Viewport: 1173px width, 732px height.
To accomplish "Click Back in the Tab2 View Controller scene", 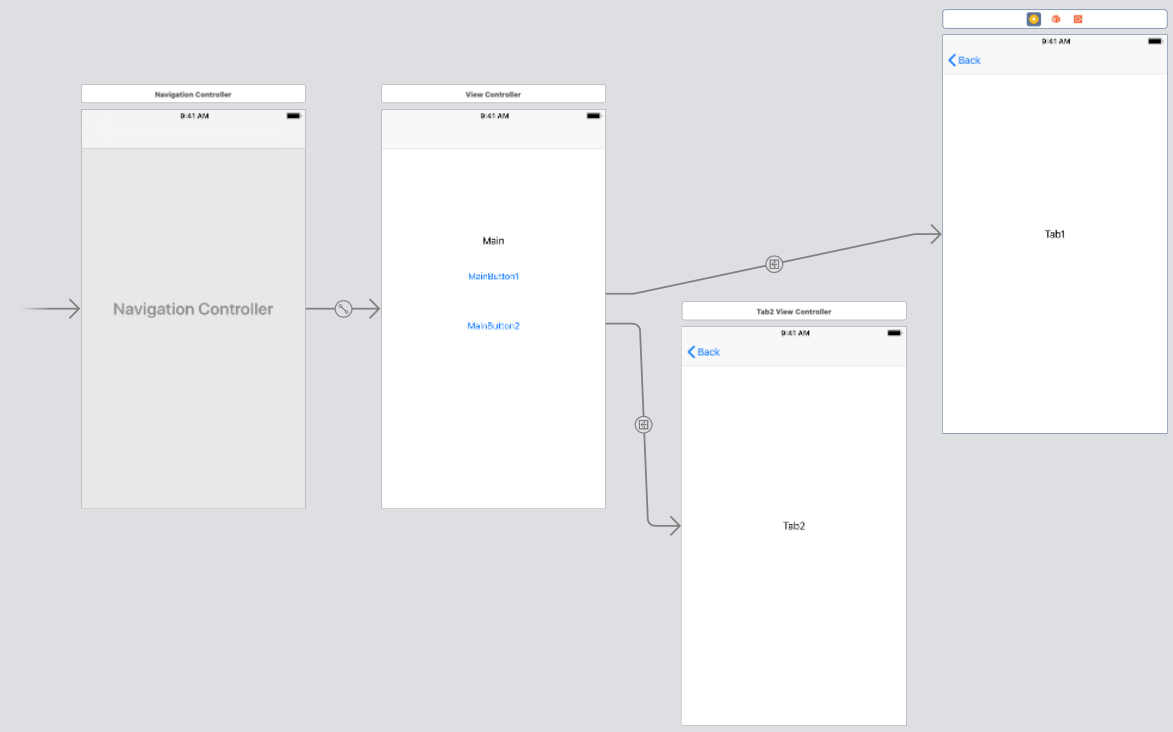I will (703, 352).
